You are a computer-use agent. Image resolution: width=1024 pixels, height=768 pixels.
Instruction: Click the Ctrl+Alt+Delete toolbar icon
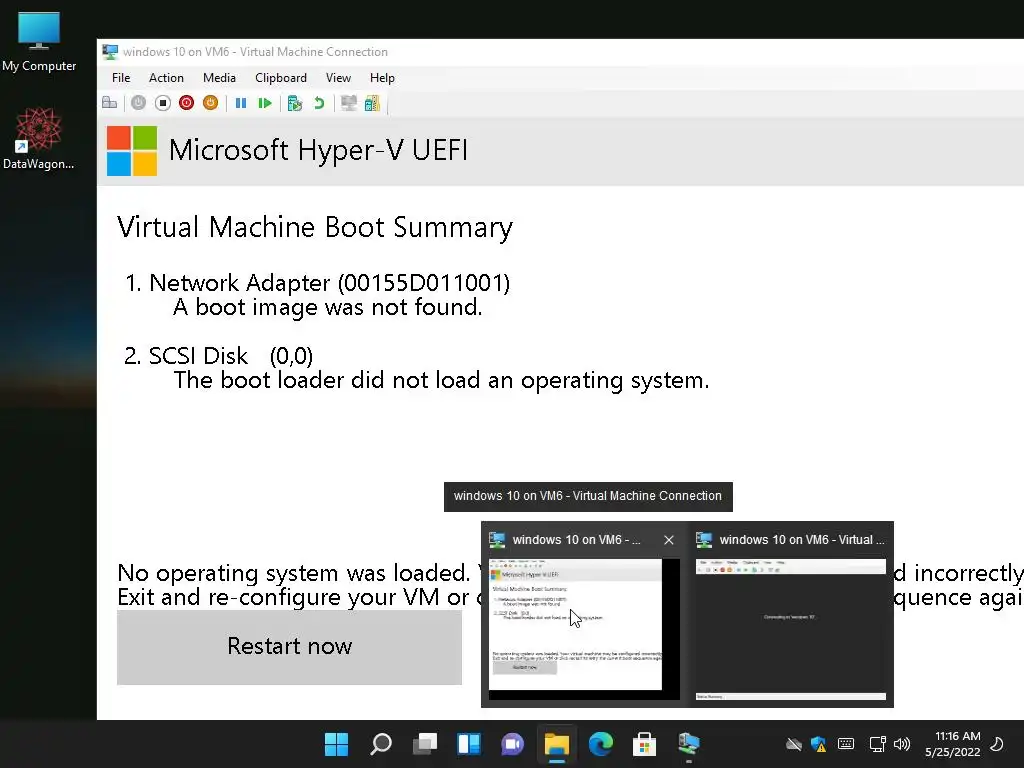110,103
